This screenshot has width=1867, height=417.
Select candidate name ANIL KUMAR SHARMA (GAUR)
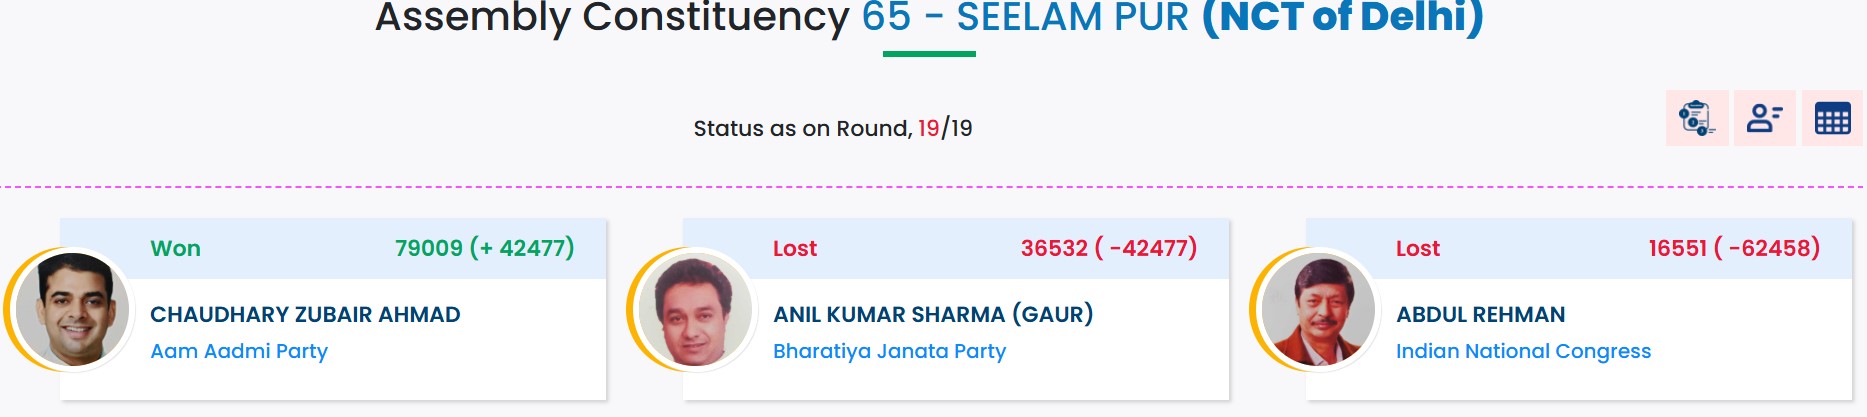(x=933, y=314)
